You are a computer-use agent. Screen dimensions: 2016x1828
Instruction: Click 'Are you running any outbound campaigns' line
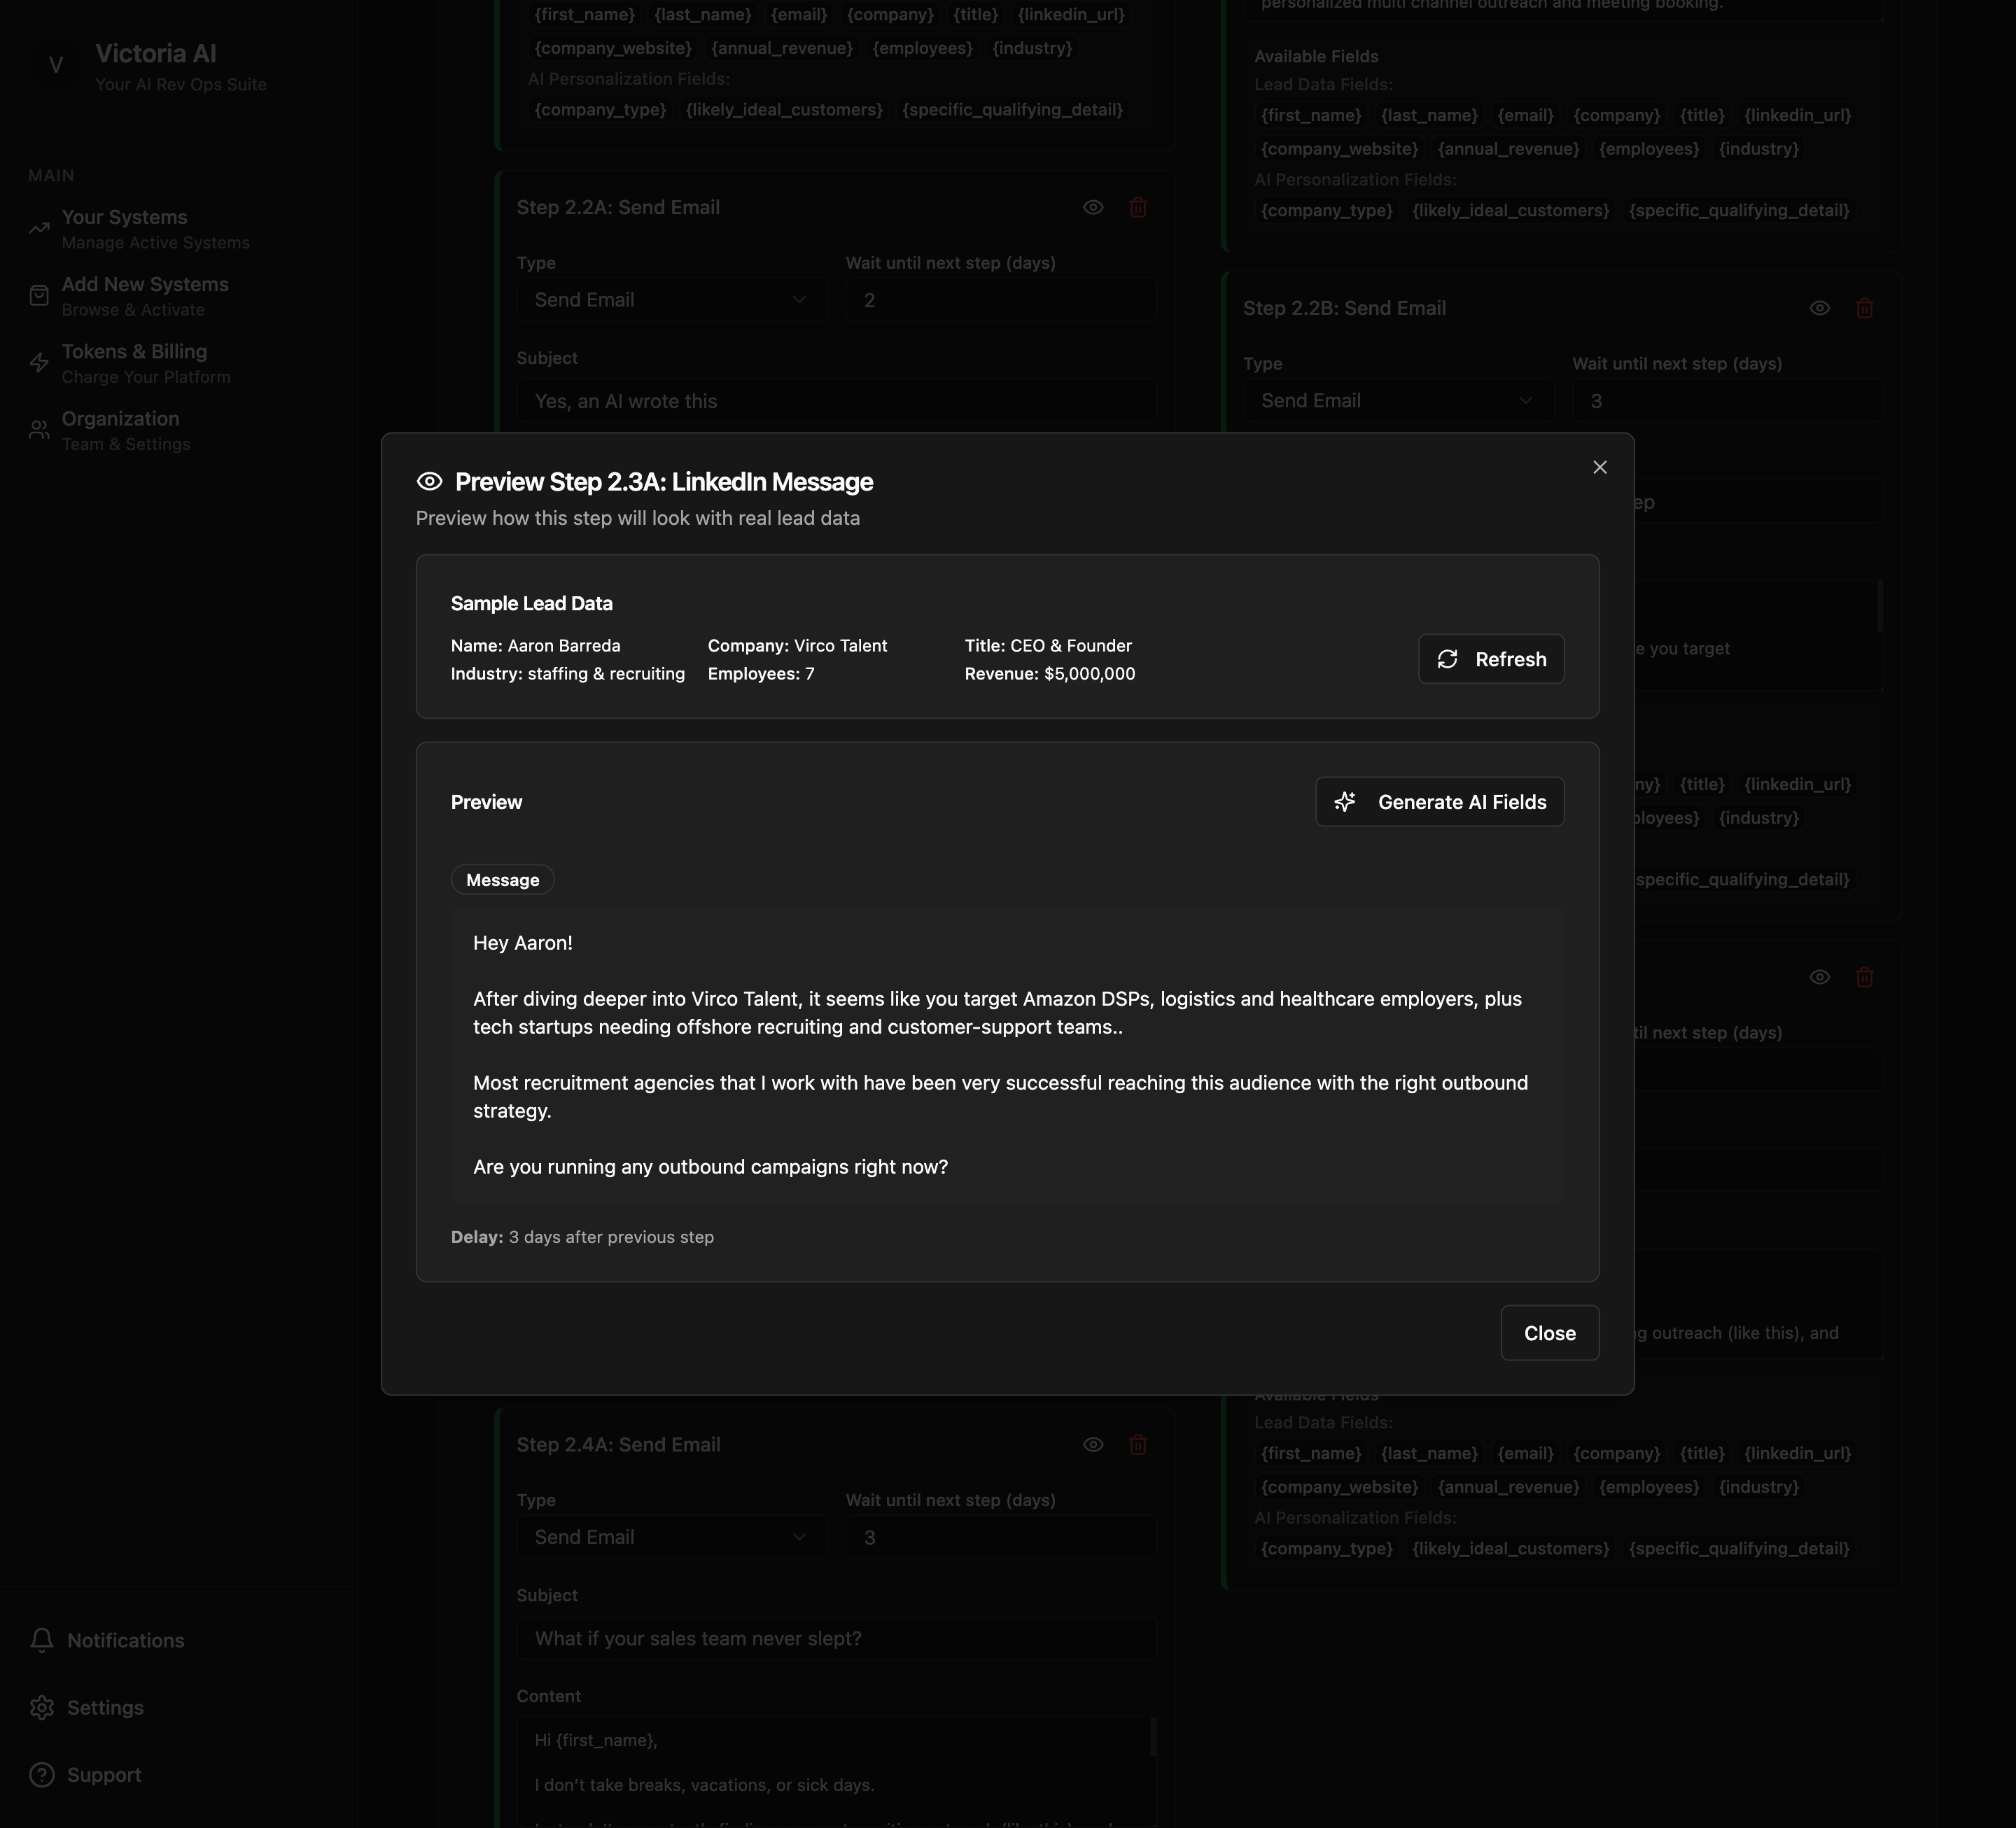(710, 1167)
